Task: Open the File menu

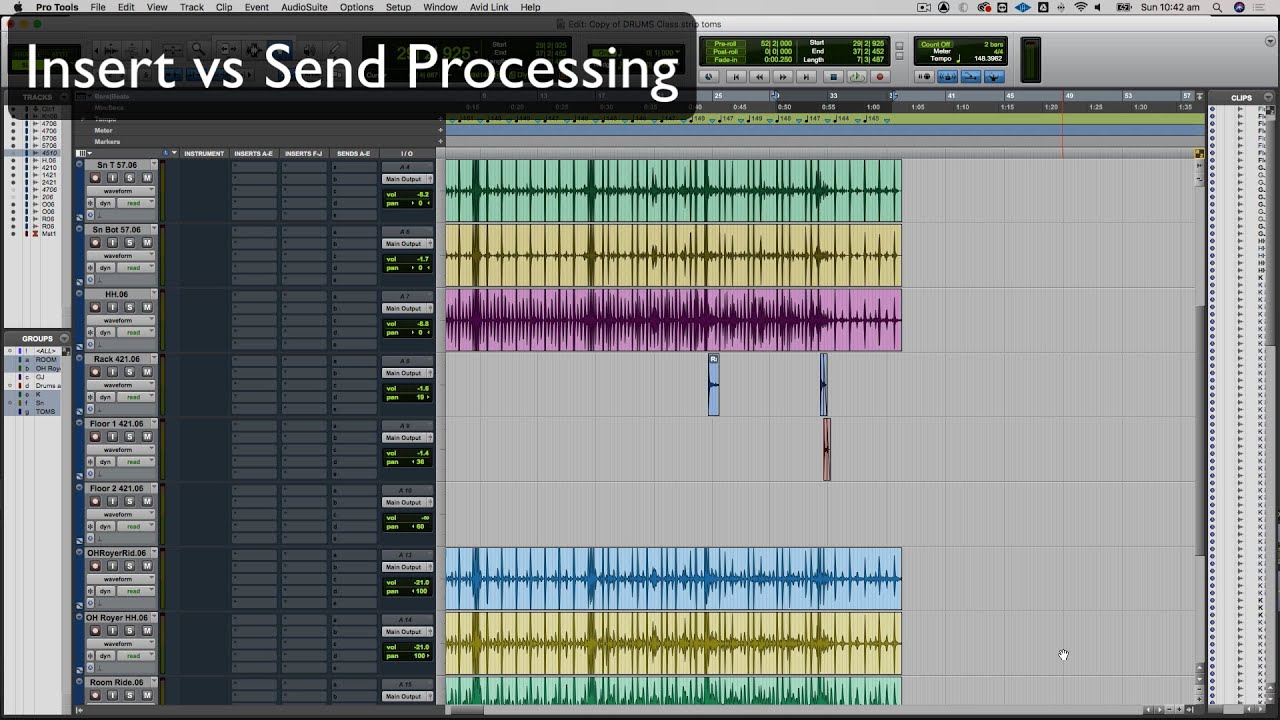Action: tap(98, 7)
